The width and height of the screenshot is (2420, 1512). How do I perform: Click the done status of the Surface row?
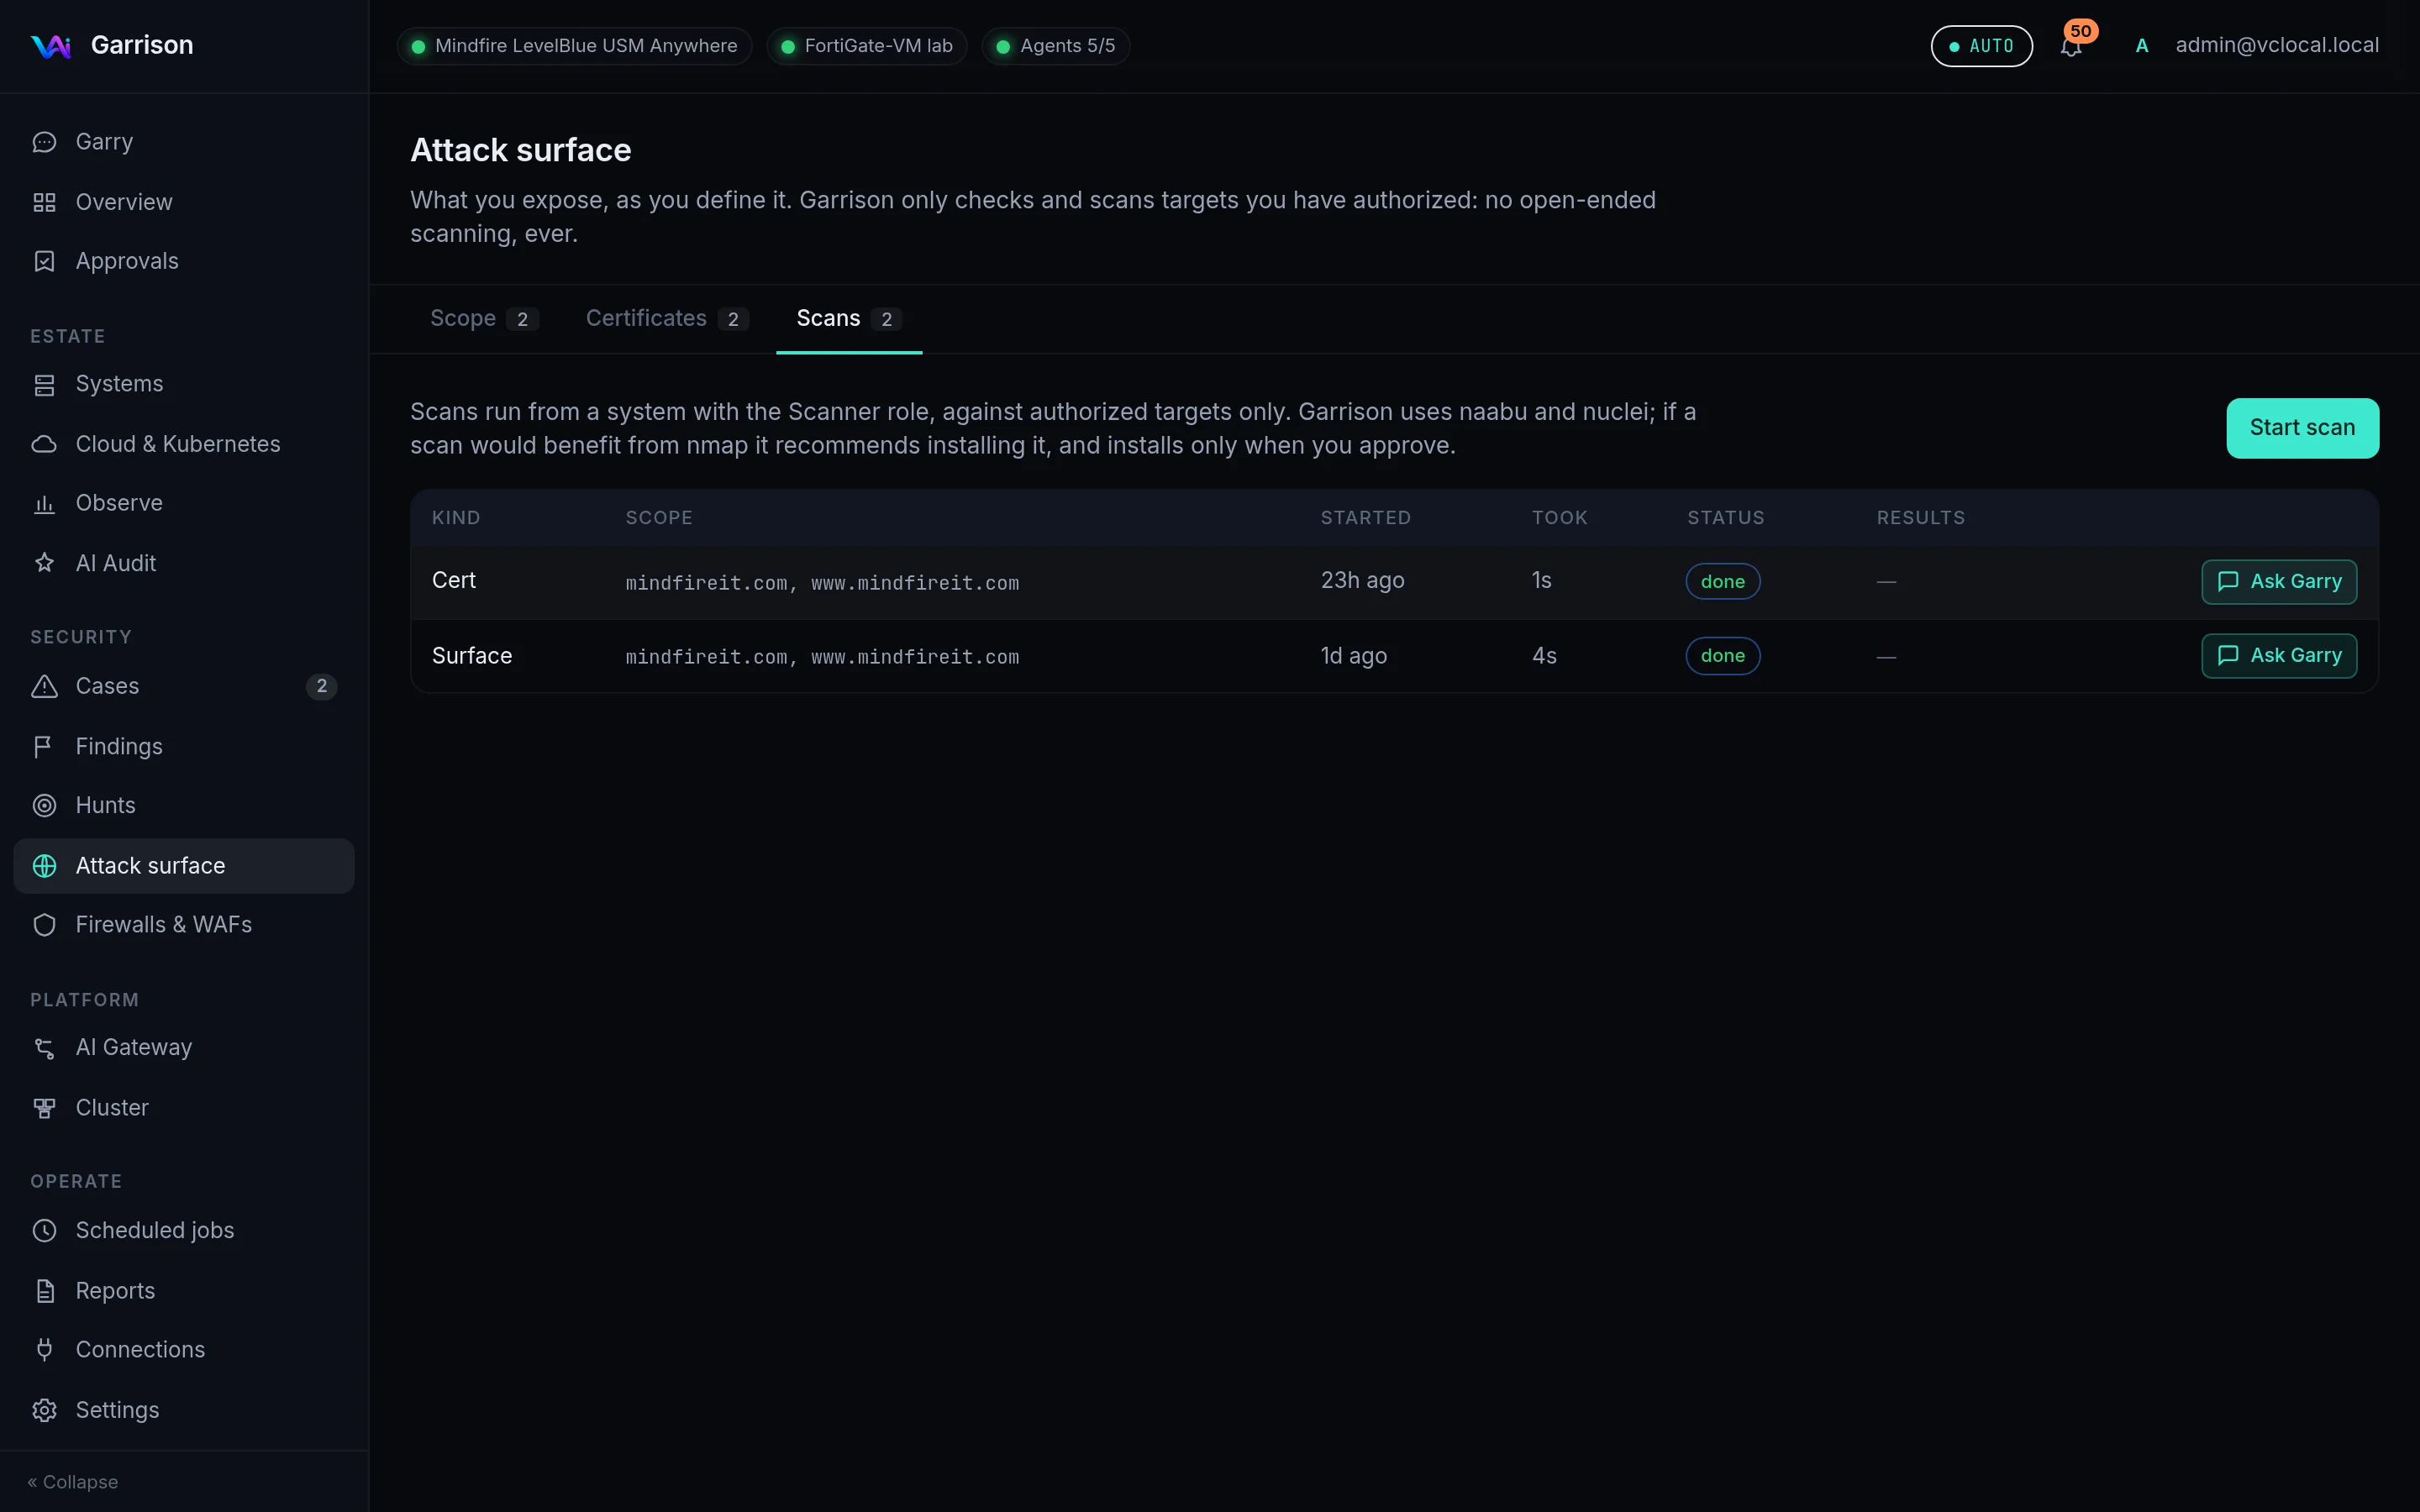click(1723, 656)
